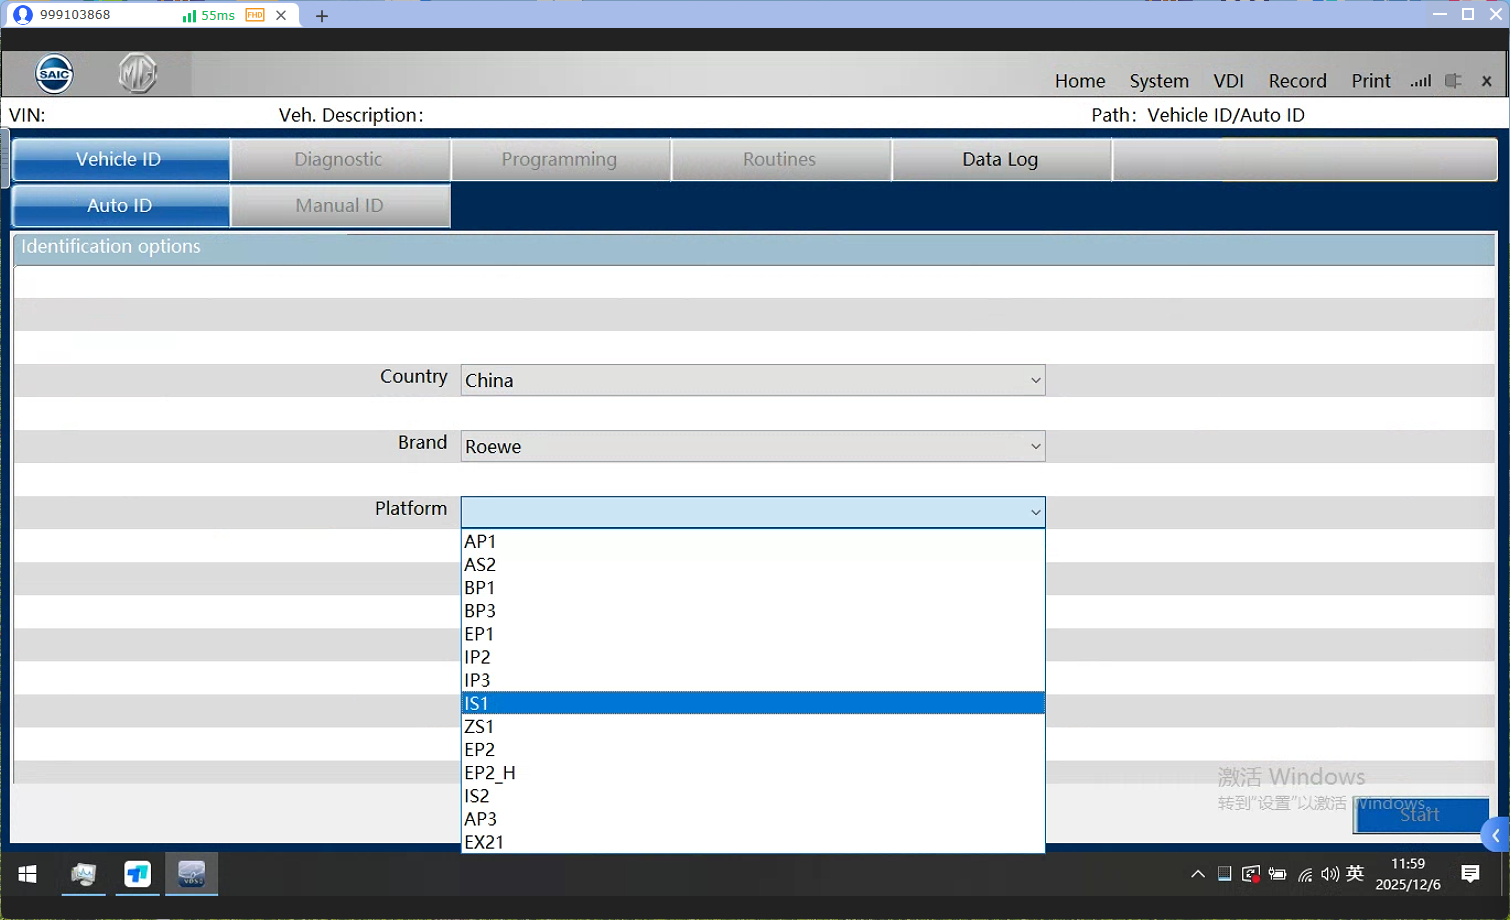Open the Data Log tab
1510x920 pixels.
pyautogui.click(x=1000, y=159)
